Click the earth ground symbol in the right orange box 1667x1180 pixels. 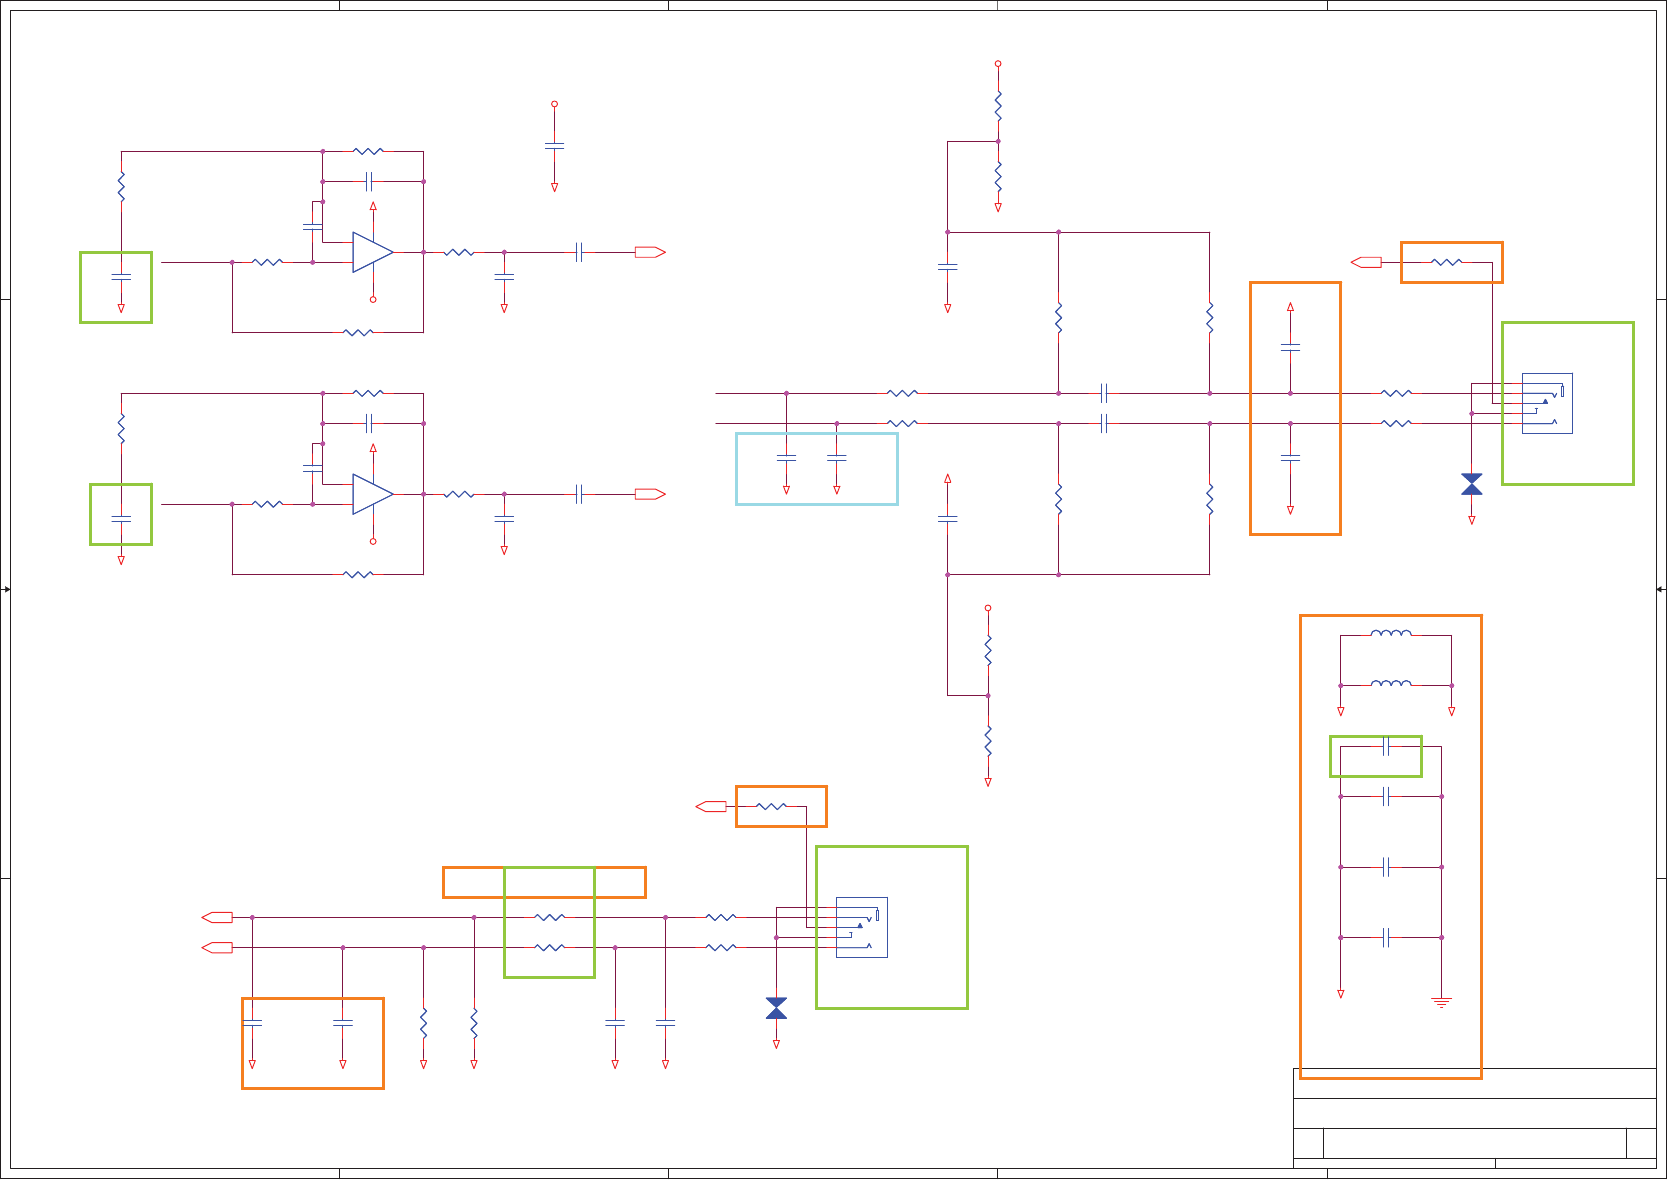coord(1441,1001)
